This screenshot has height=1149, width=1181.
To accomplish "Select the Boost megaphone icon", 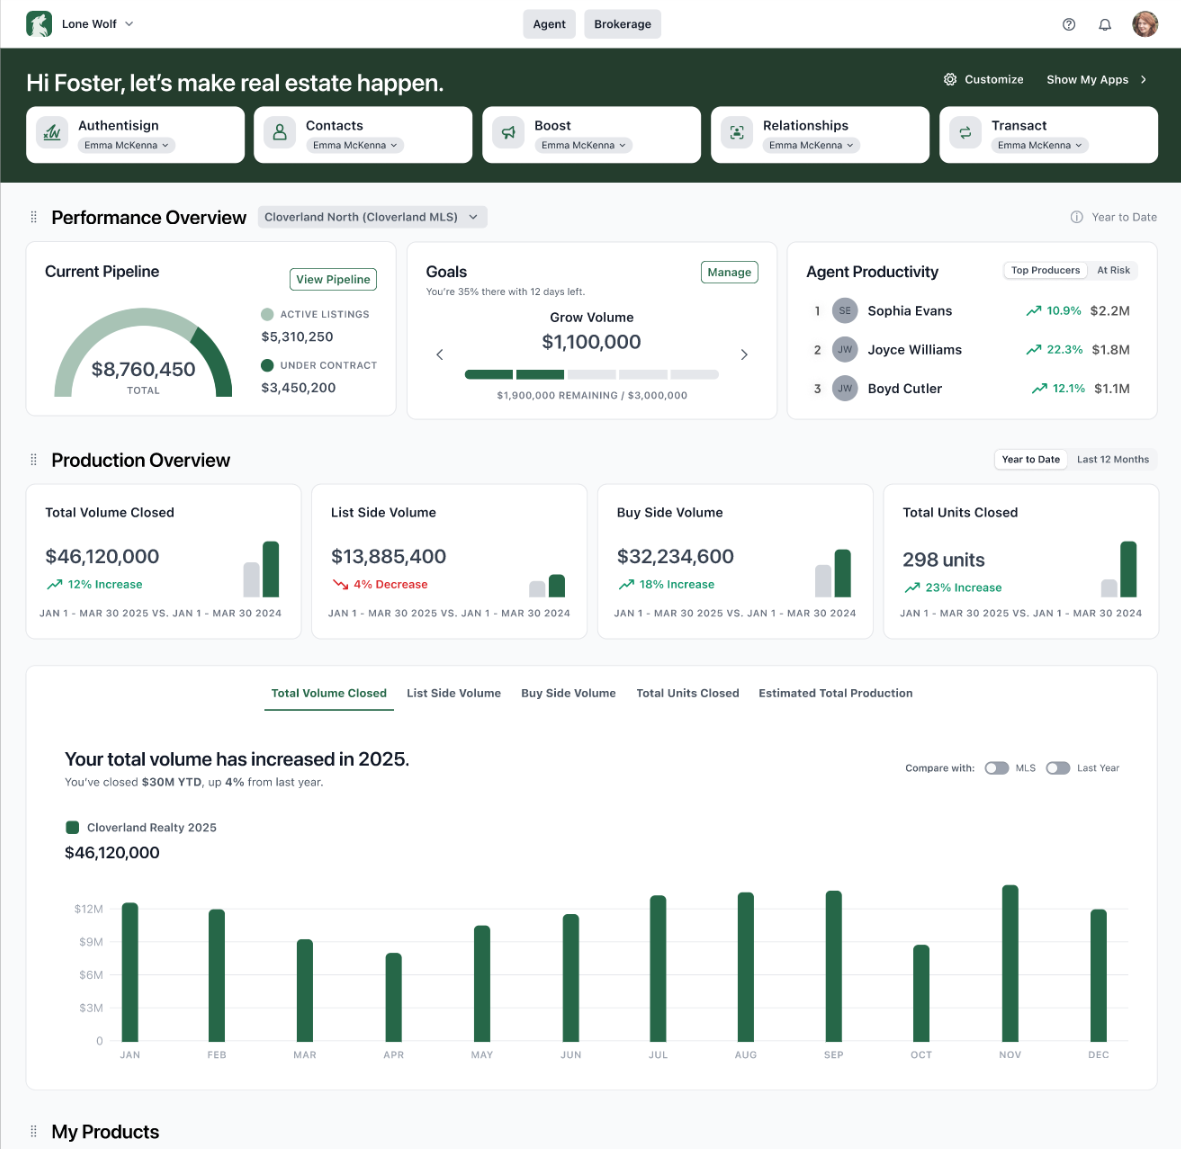I will 508,133.
